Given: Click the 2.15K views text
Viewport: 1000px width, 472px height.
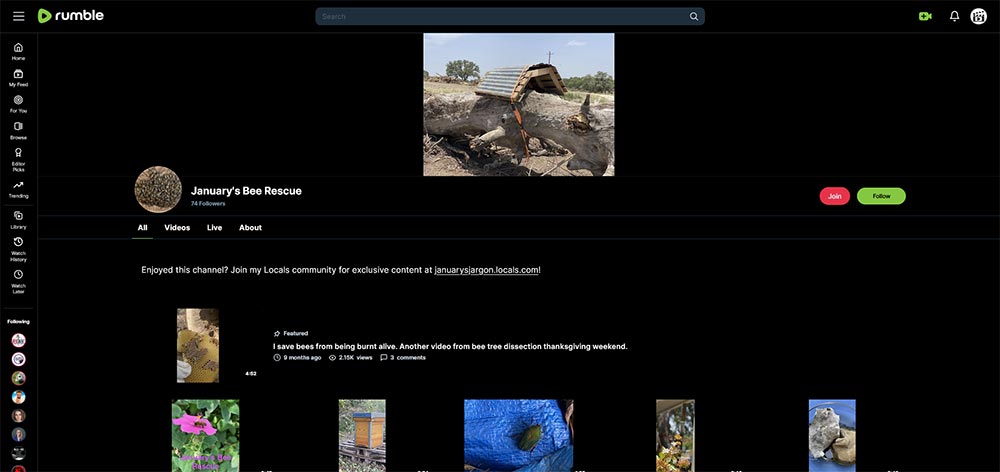Looking at the screenshot, I should tap(355, 358).
